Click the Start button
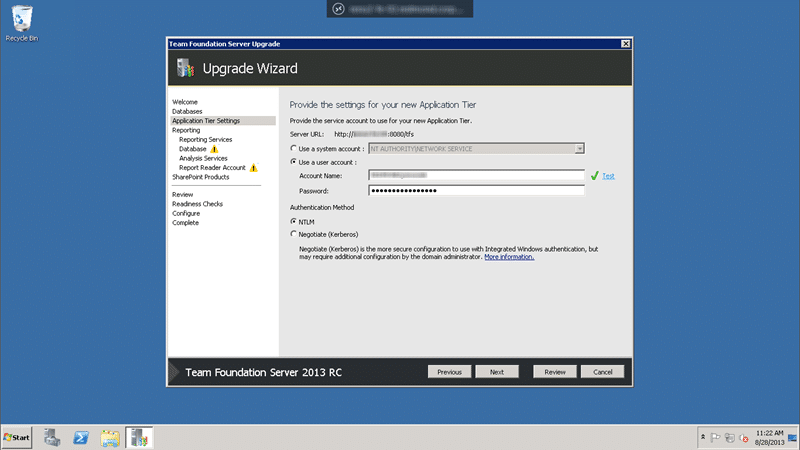Image resolution: width=800 pixels, height=450 pixels. point(17,438)
